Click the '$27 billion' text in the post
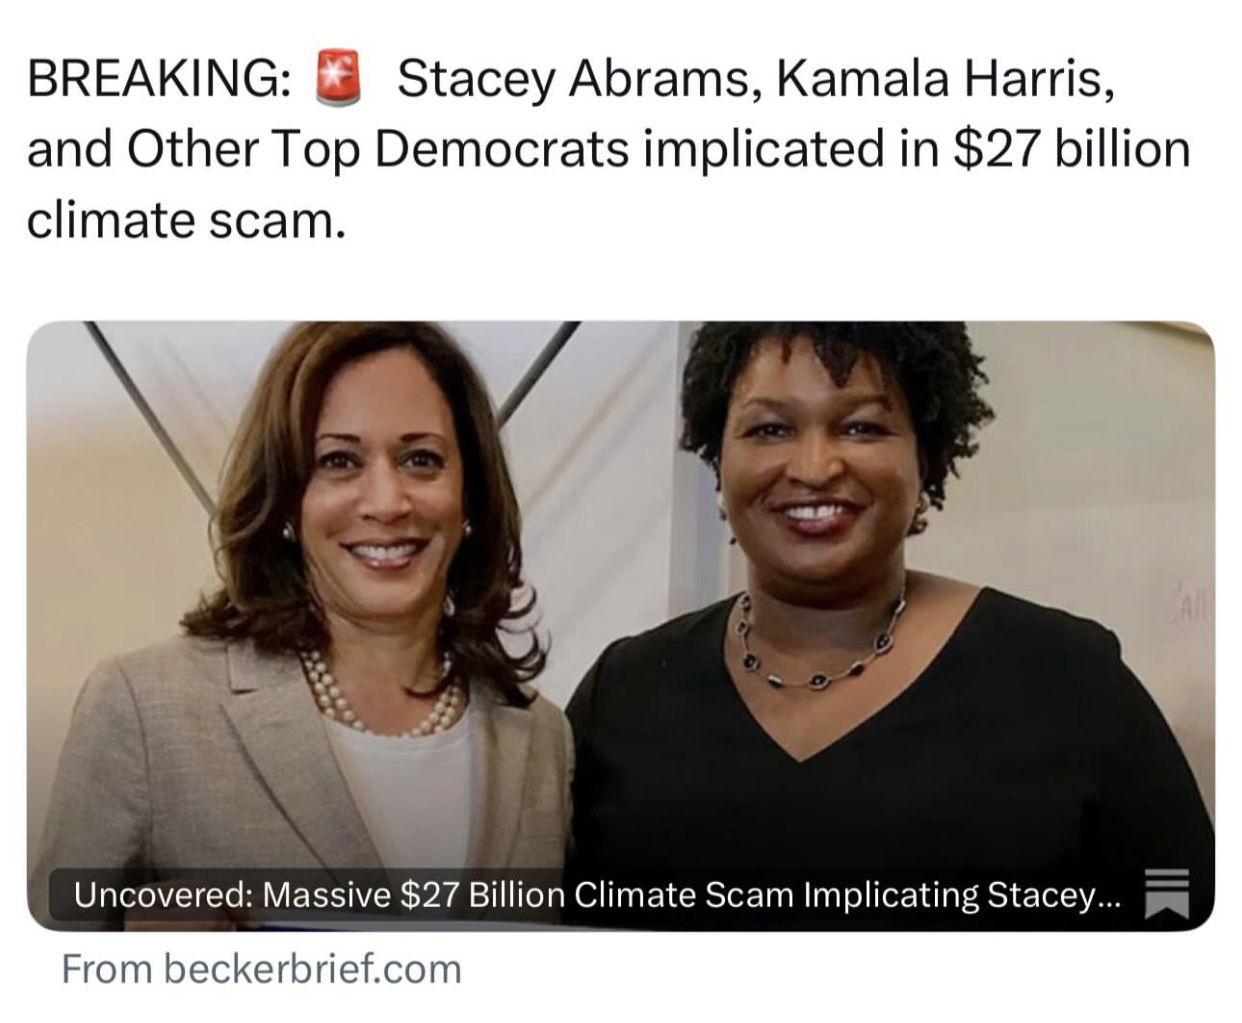Screen dimensions: 1242x1023 (1073, 150)
